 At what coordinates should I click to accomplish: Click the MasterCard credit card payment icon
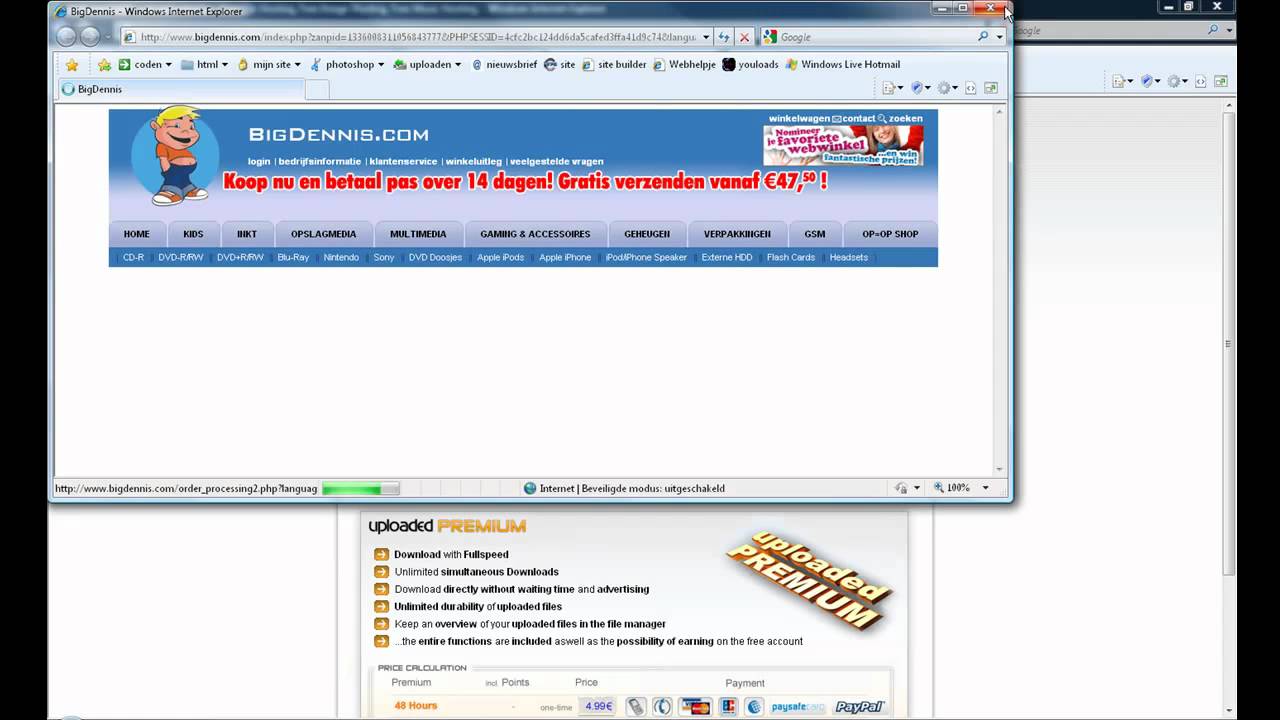(x=695, y=706)
